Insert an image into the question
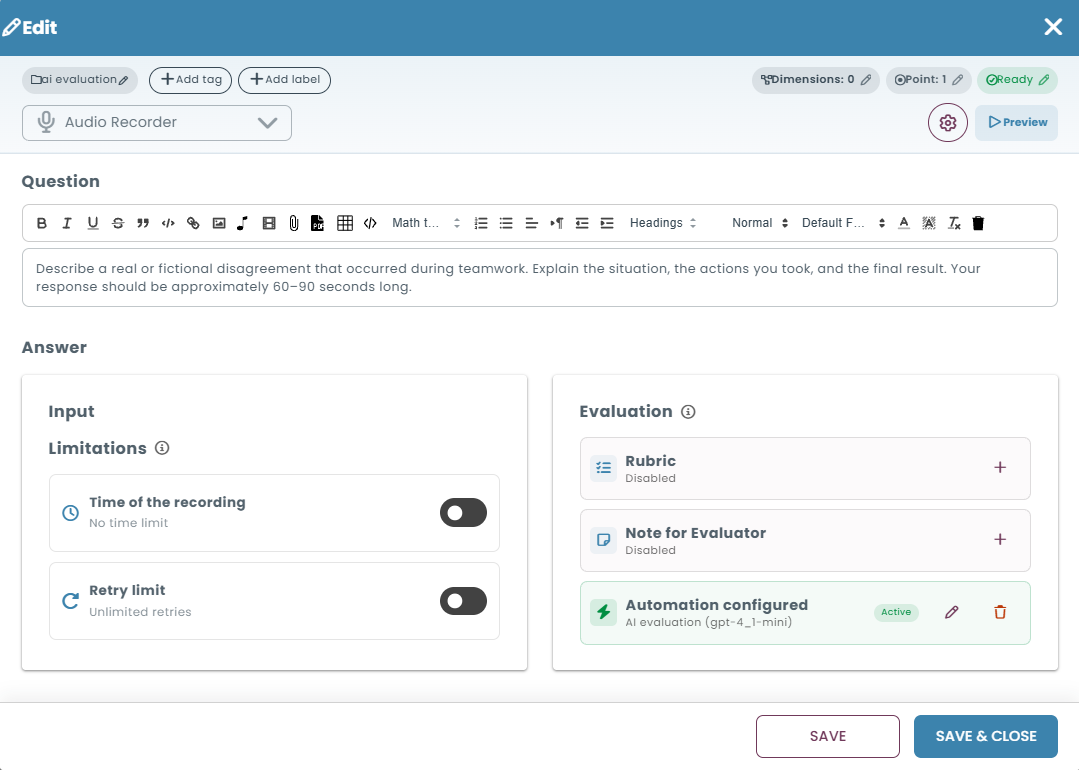This screenshot has width=1079, height=770. tap(219, 223)
